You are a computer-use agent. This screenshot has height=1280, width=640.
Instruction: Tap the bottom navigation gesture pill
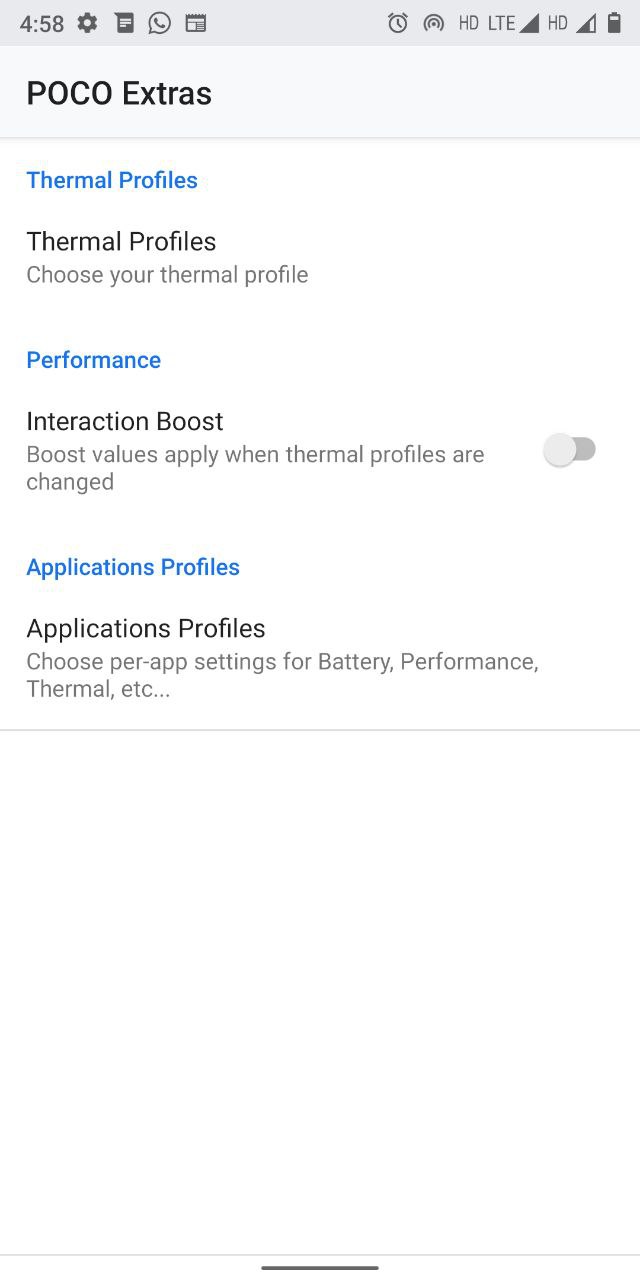[320, 1268]
